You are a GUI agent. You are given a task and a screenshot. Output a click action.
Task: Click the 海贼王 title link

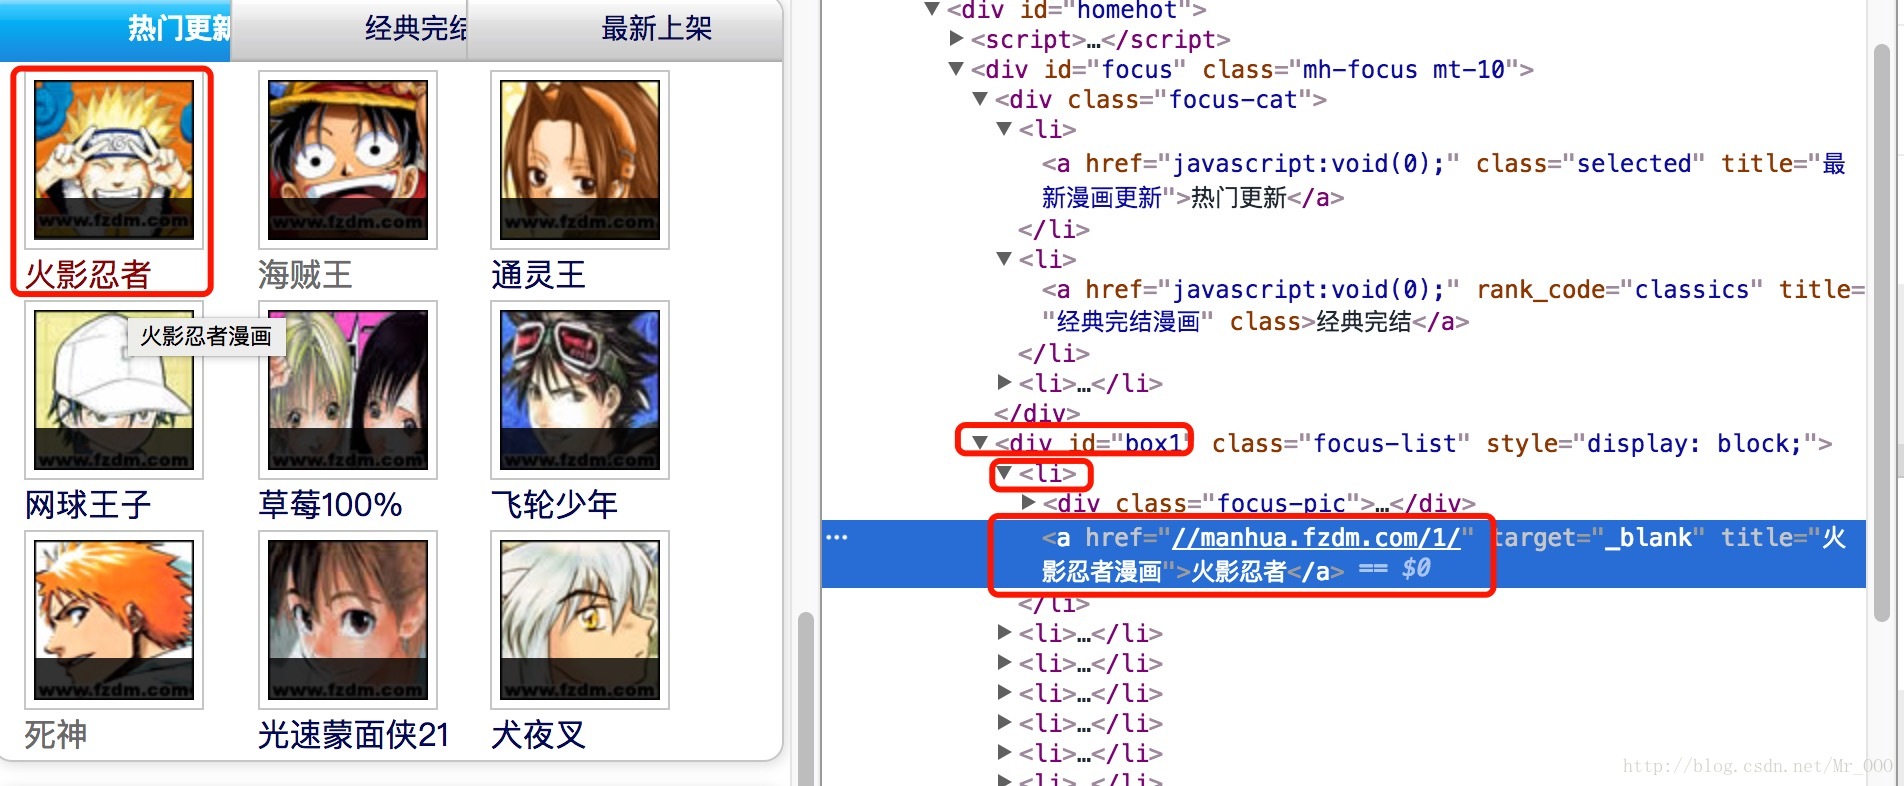tap(305, 274)
